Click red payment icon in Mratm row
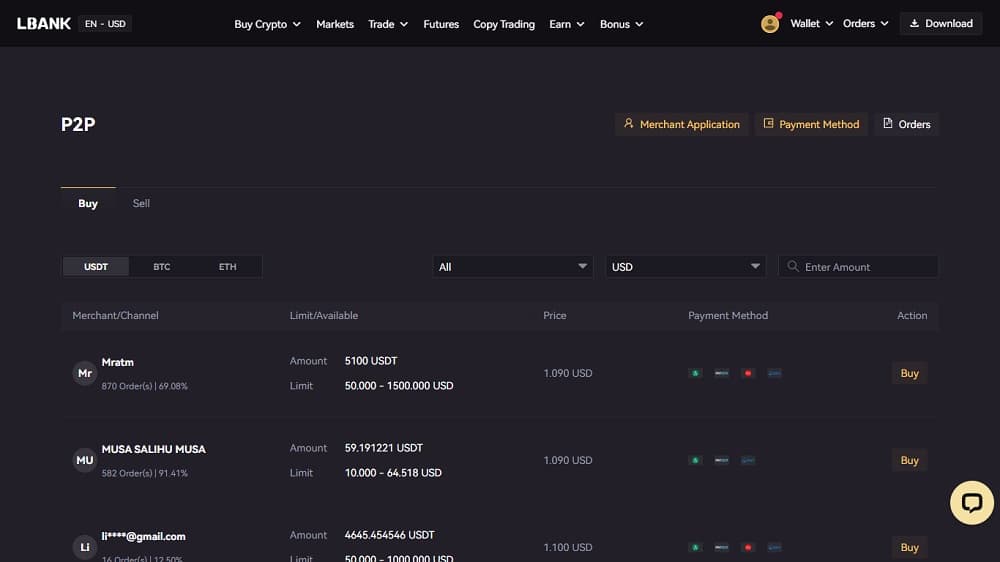Viewport: 1000px width, 562px height. tap(748, 373)
